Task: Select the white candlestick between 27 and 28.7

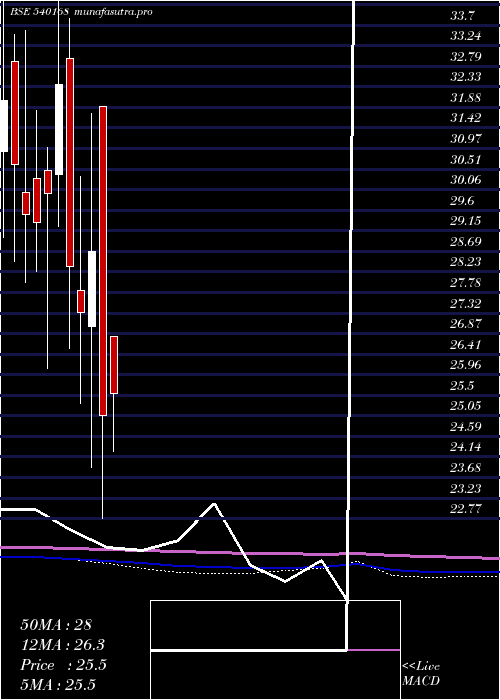Action: (92, 289)
